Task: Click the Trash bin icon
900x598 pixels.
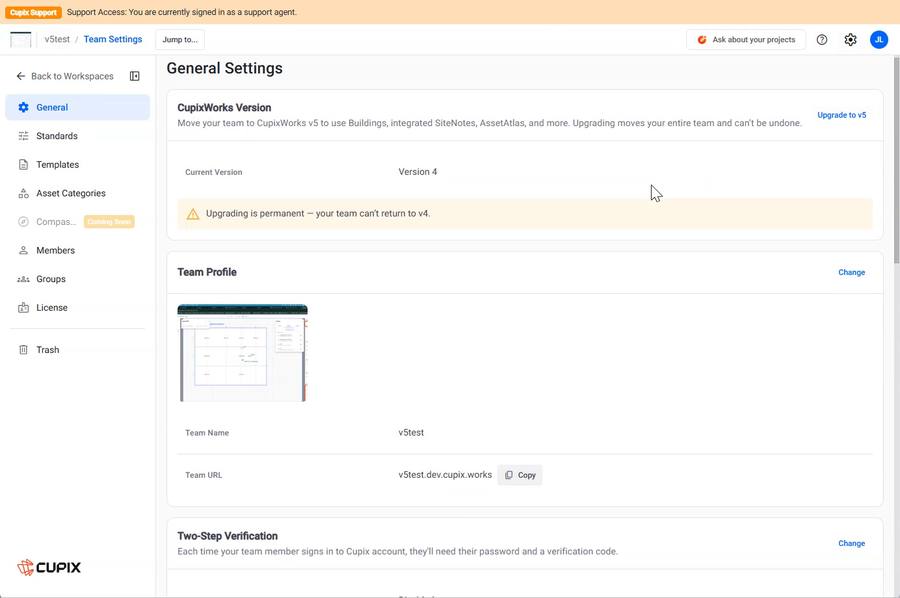Action: (24, 350)
